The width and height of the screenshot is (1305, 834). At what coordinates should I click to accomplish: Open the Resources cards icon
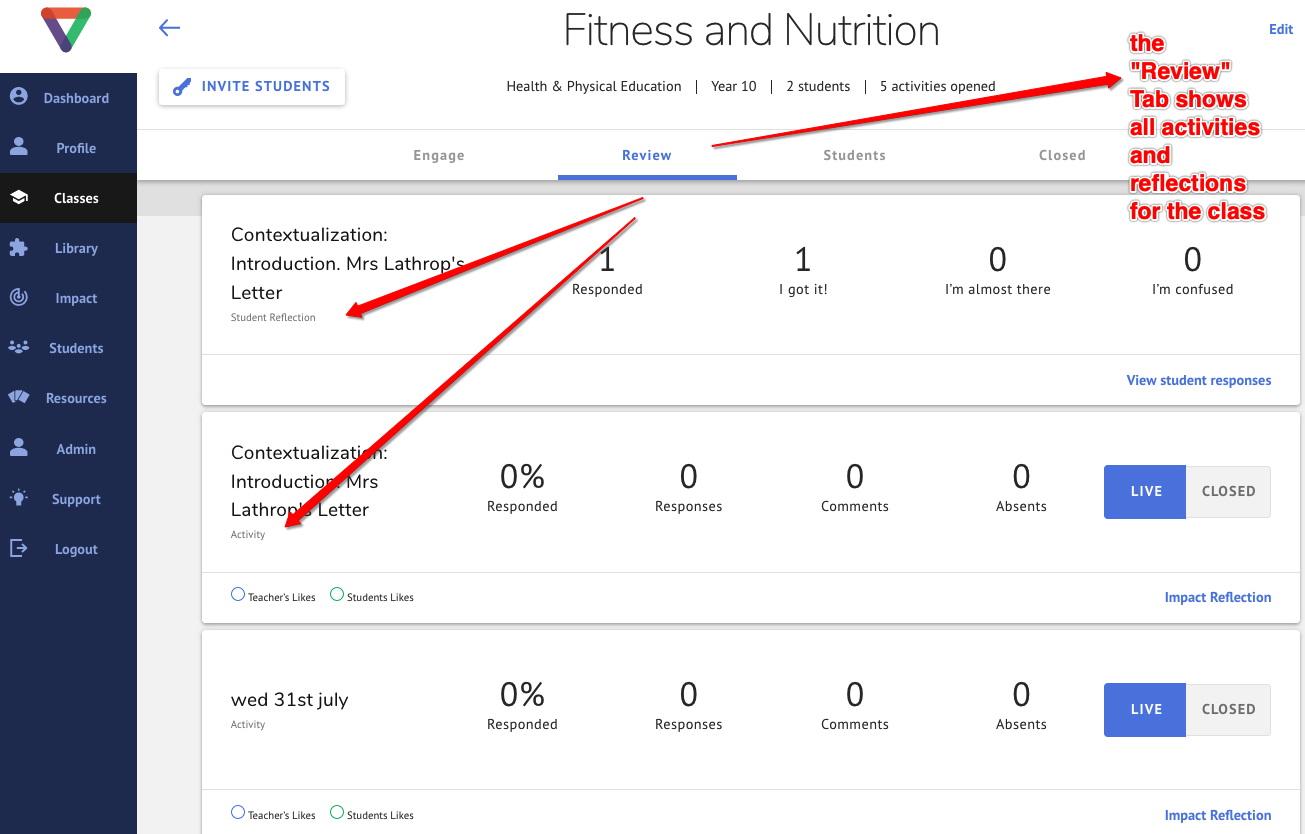18,397
